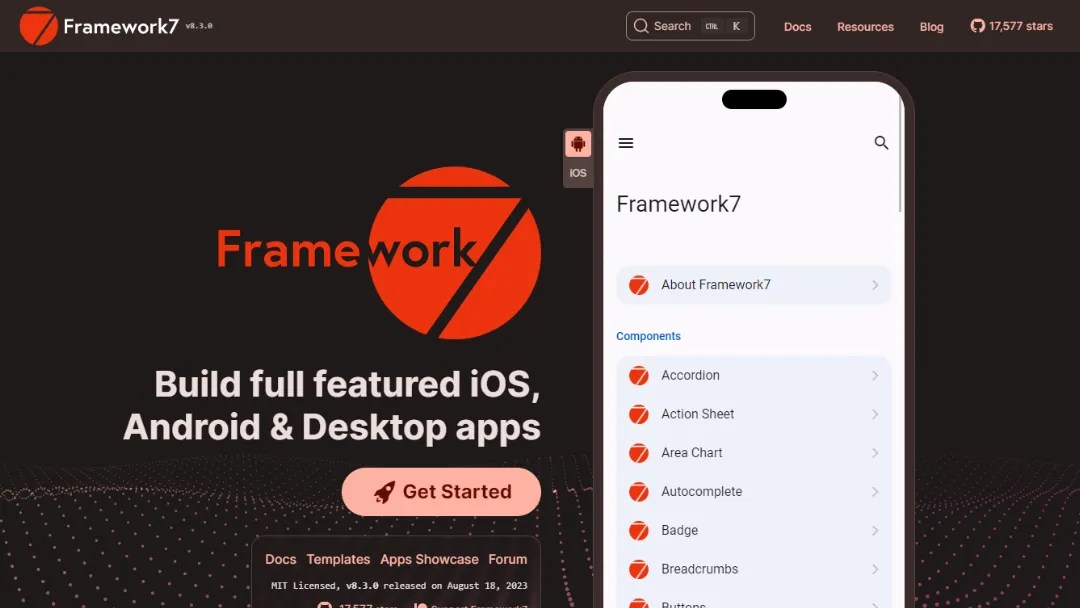This screenshot has height=608, width=1080.
Task: Open the Area Chart component
Action: 754,452
